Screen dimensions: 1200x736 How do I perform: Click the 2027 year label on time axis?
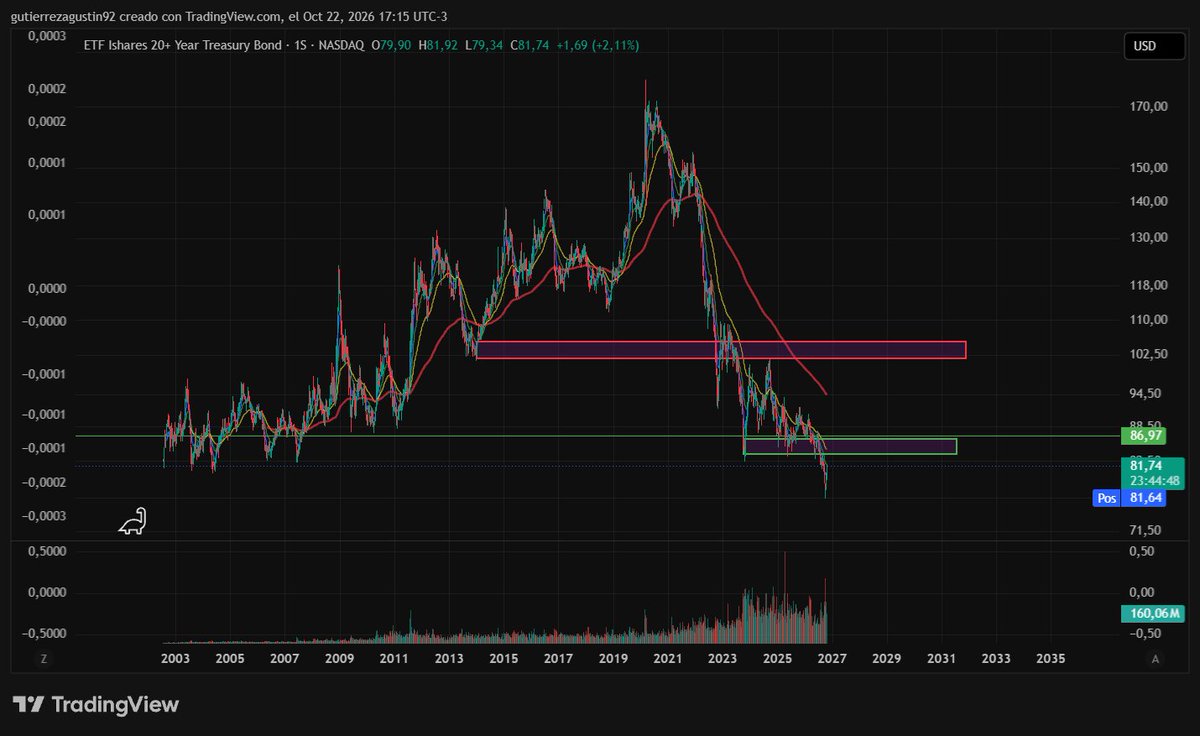click(832, 659)
